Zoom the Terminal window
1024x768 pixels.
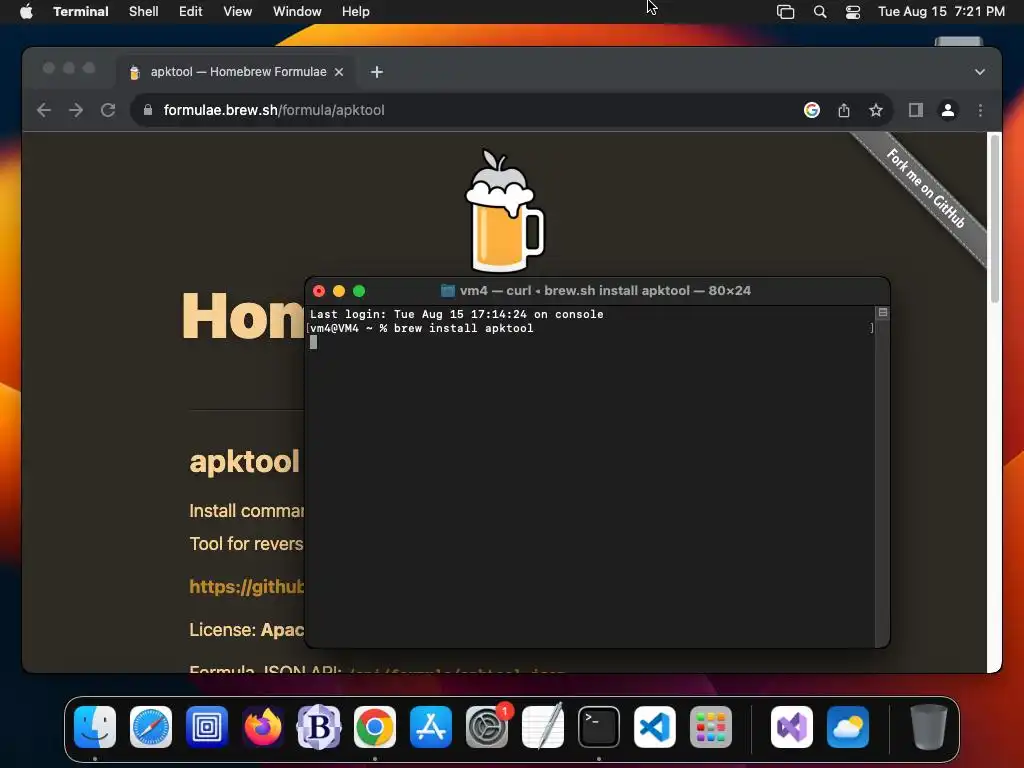click(x=359, y=291)
